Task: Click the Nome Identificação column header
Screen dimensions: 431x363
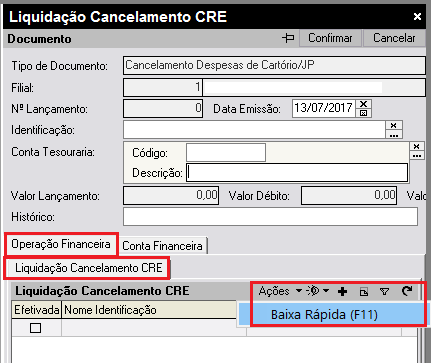Action: (149, 310)
